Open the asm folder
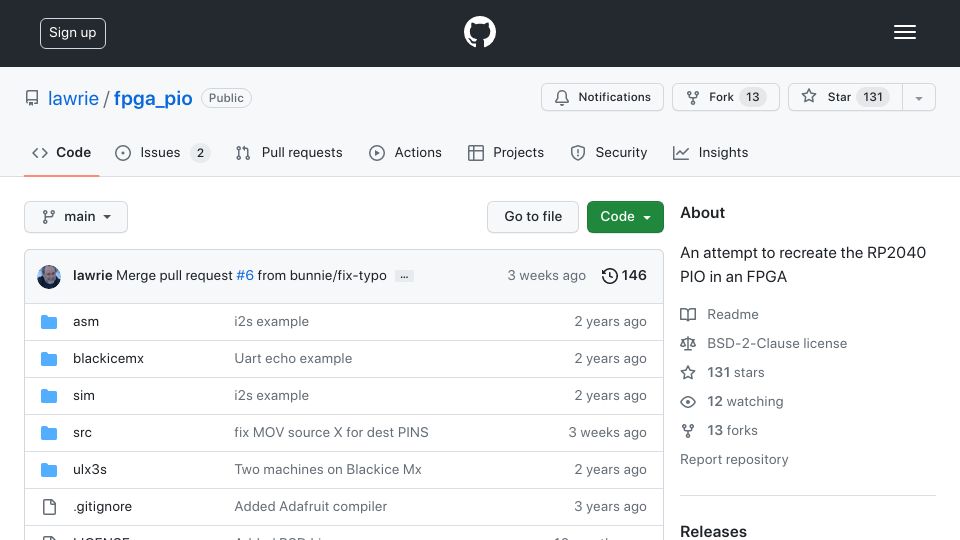Screen dimensions: 960x540 86,321
